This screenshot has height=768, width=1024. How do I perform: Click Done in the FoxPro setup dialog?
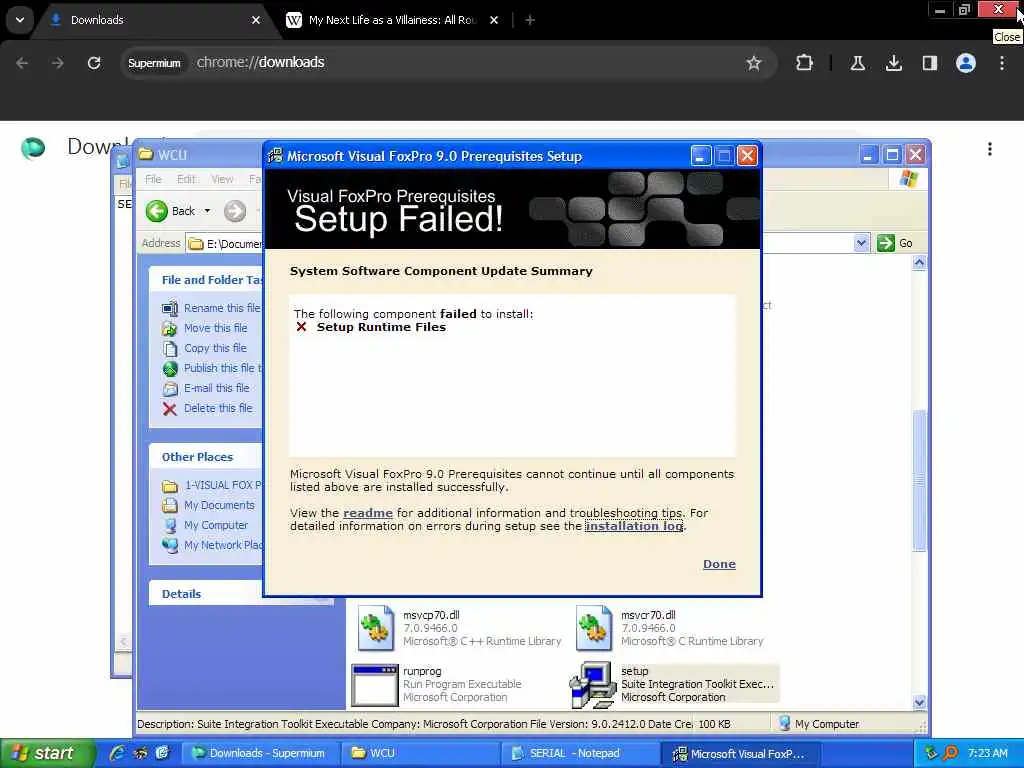(719, 564)
